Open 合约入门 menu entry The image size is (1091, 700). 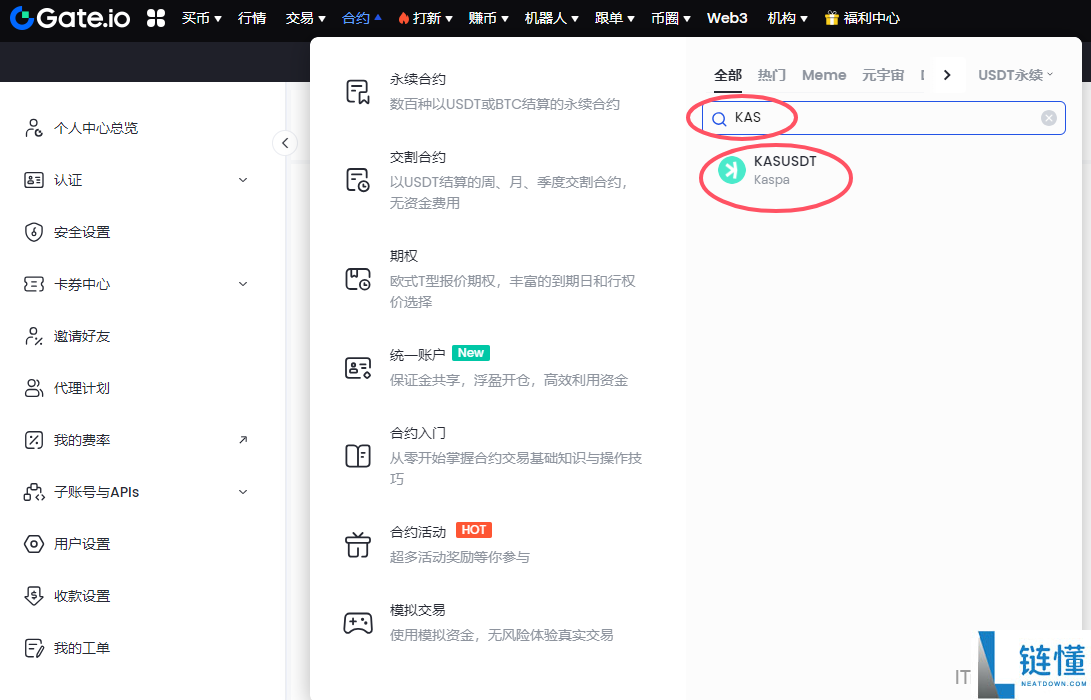(495, 456)
